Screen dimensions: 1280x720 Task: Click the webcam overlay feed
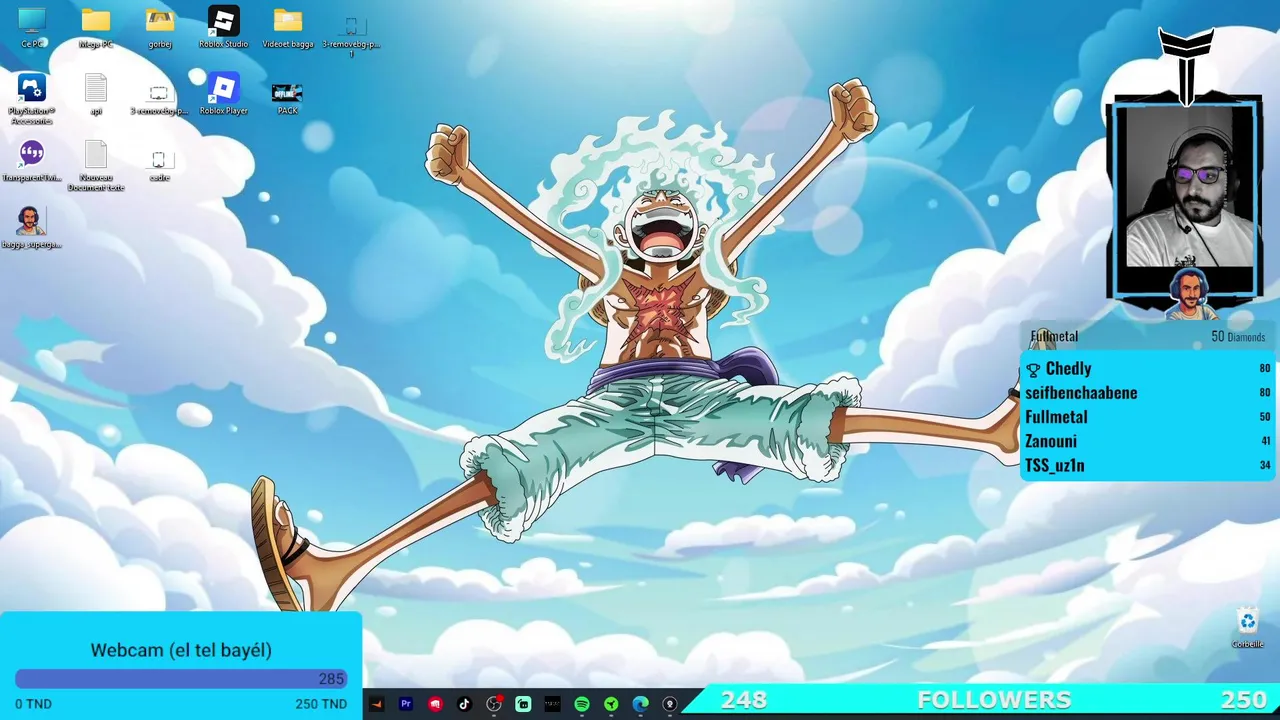[1189, 186]
